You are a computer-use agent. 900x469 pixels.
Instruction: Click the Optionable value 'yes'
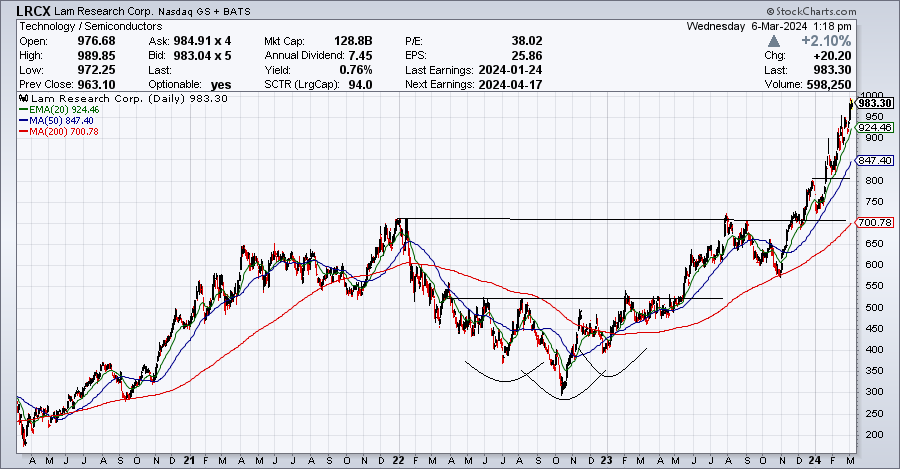[221, 85]
